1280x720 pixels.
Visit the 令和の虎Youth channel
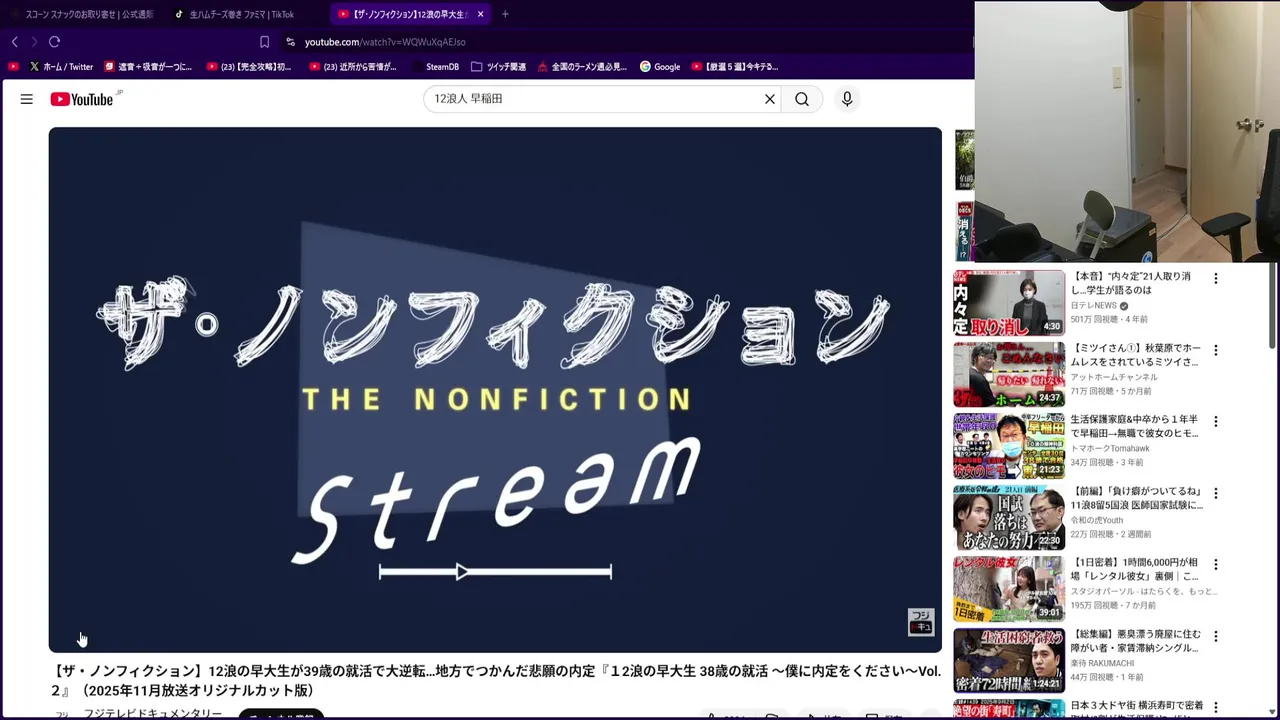1097,520
